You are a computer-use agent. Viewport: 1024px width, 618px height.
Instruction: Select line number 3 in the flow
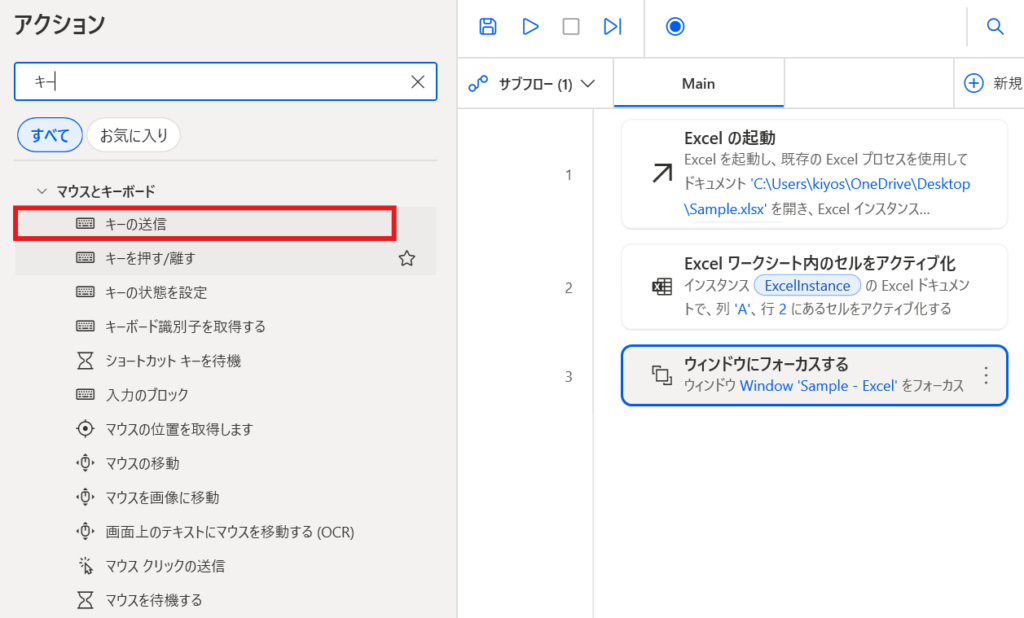pos(569,377)
